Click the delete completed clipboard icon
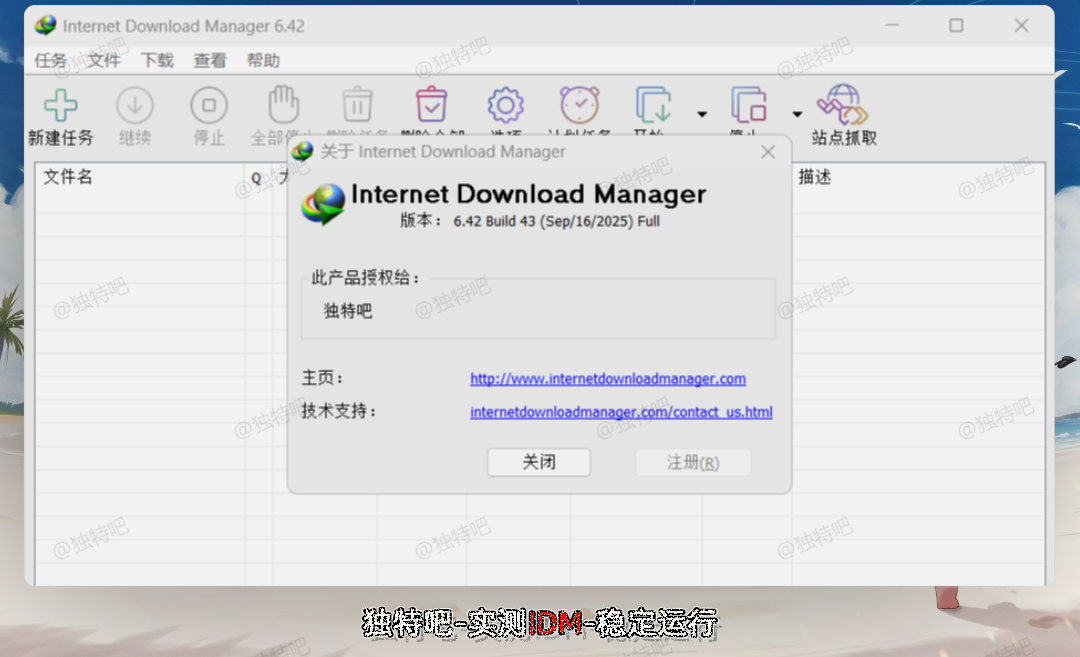The width and height of the screenshot is (1080, 657). (431, 105)
